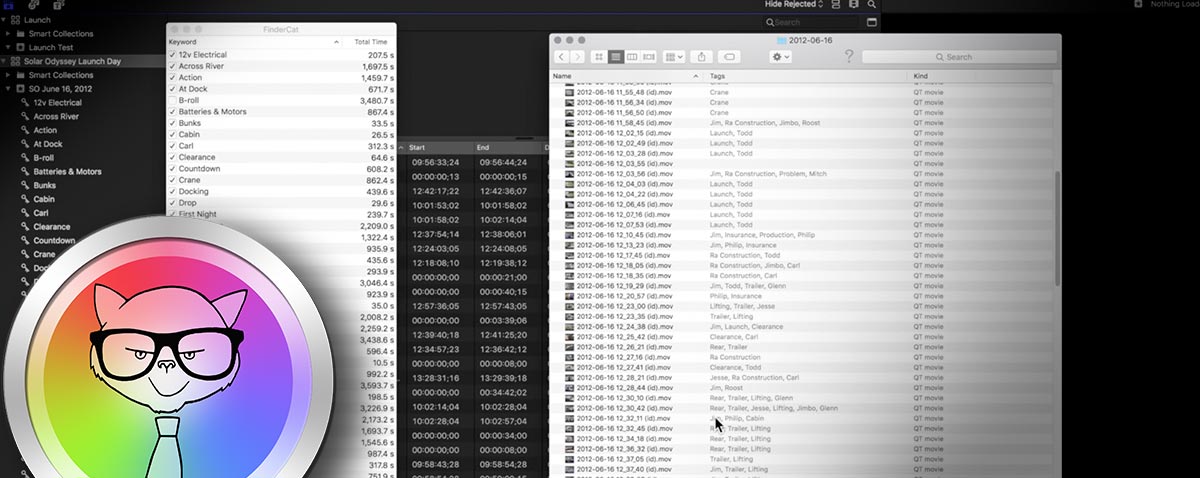Sort the list by Total Time
The image size is (1200, 478).
[x=370, y=42]
